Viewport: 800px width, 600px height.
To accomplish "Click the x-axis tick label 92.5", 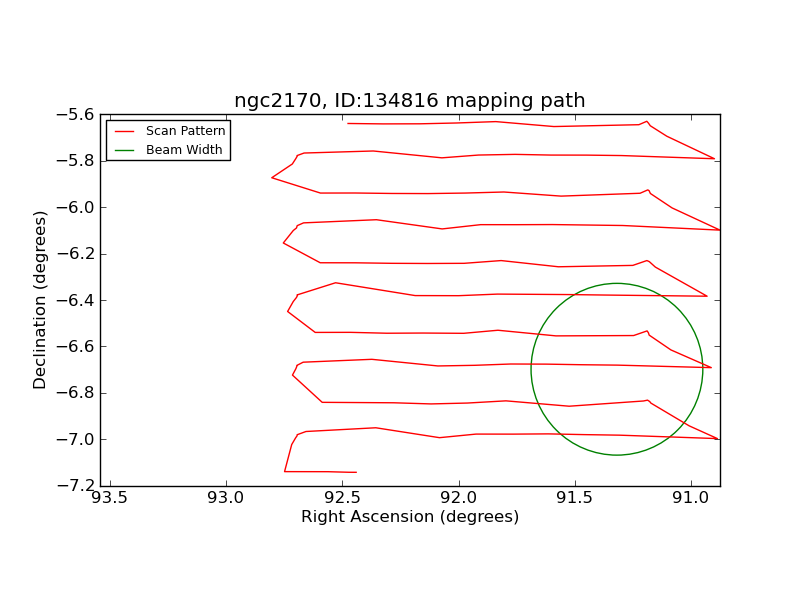I will (342, 497).
